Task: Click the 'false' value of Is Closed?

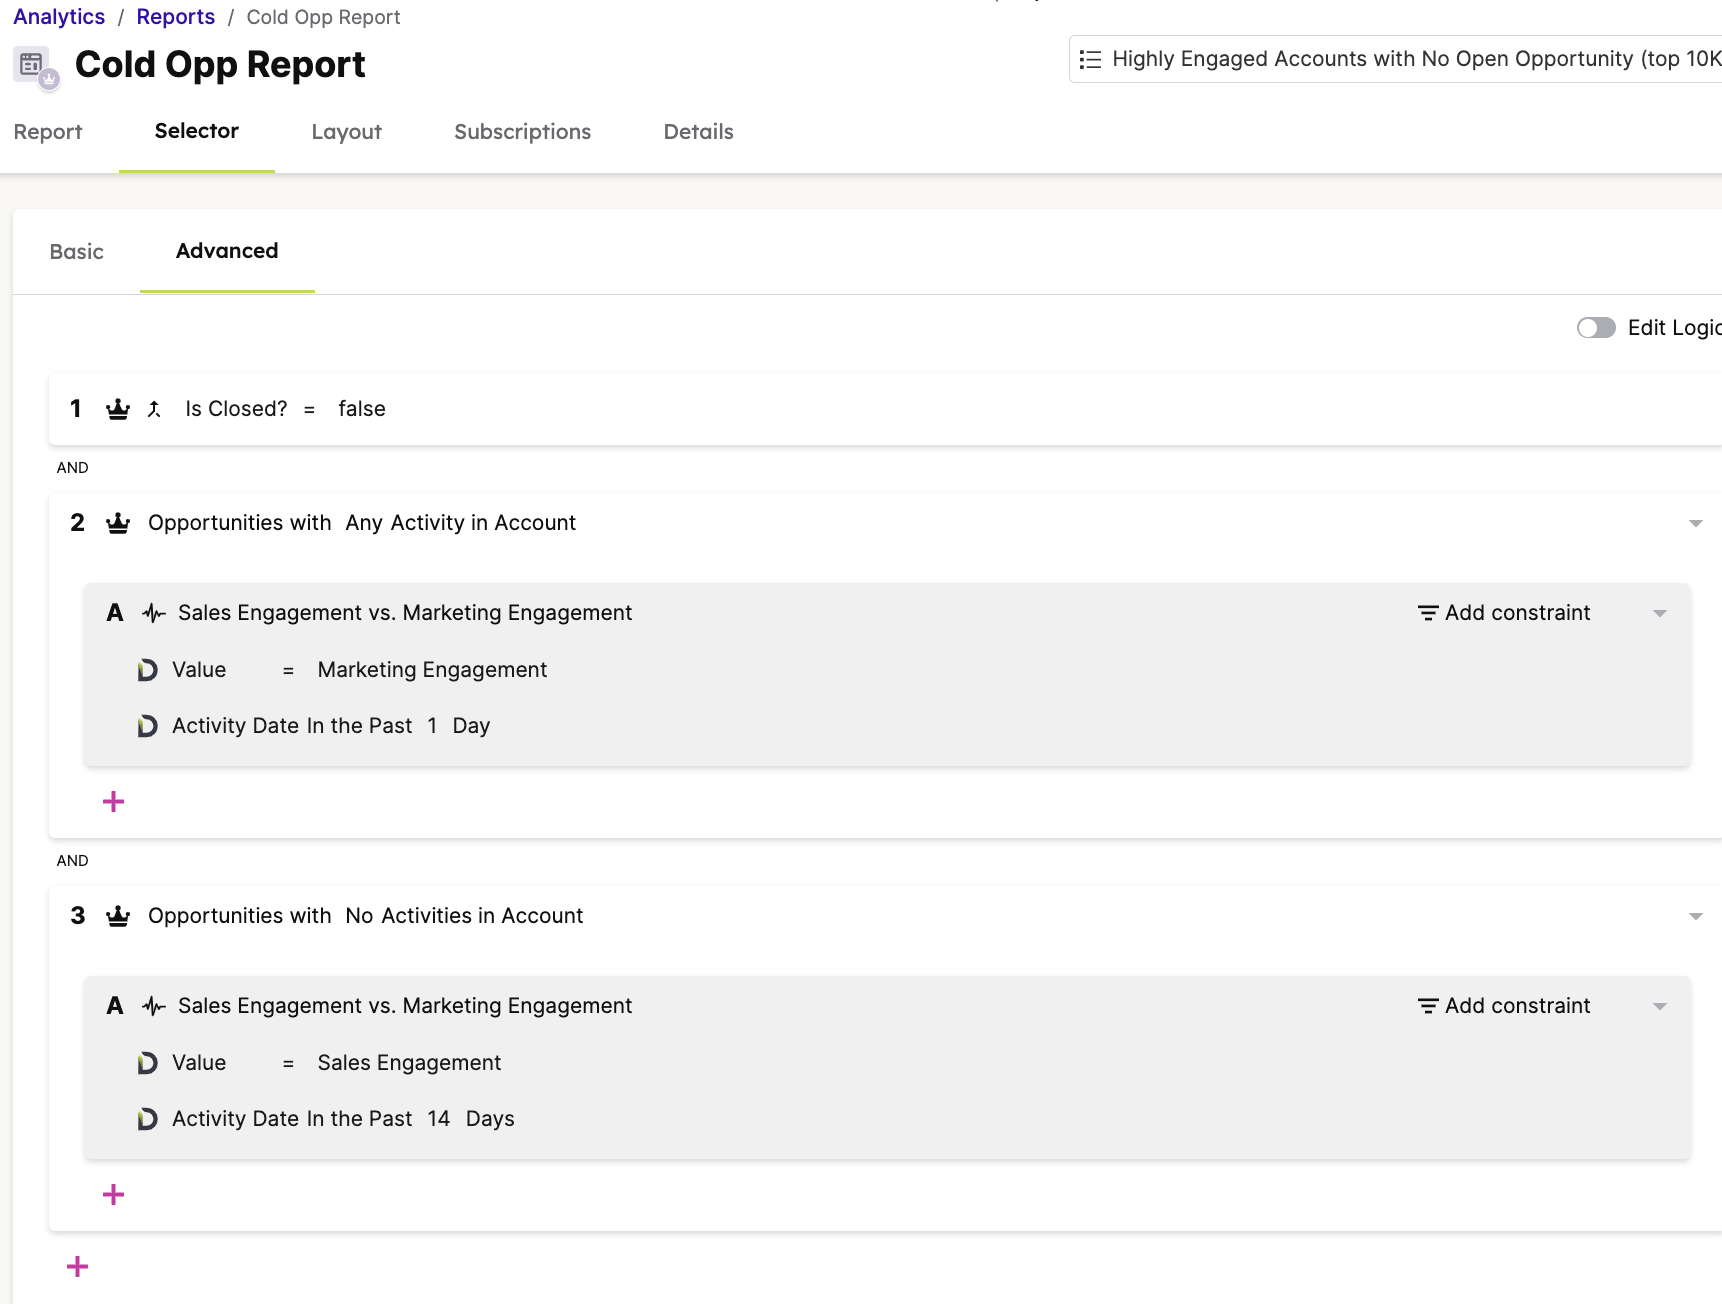Action: [x=362, y=409]
